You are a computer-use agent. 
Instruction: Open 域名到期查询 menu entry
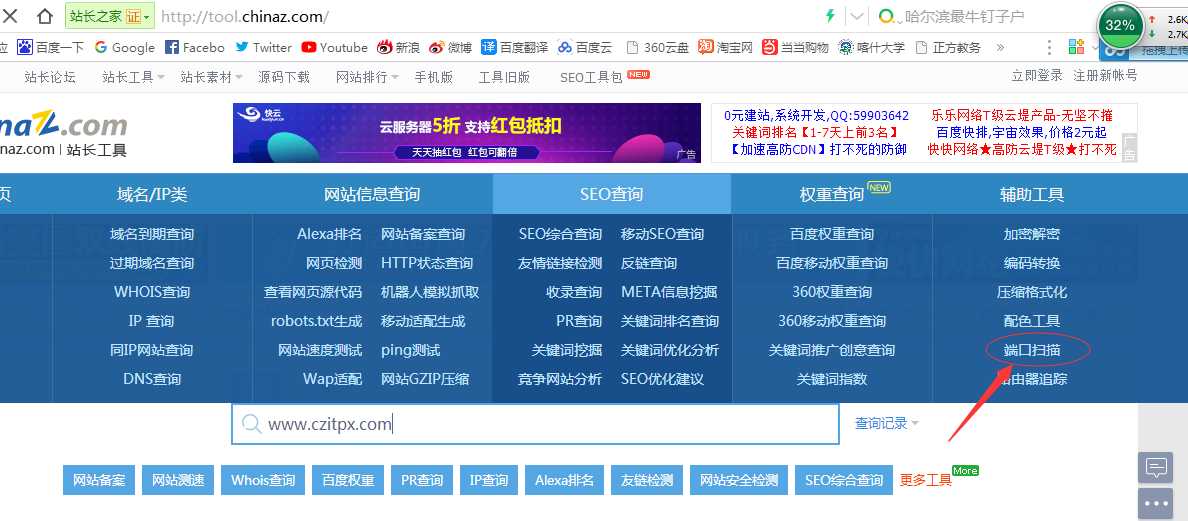(152, 234)
